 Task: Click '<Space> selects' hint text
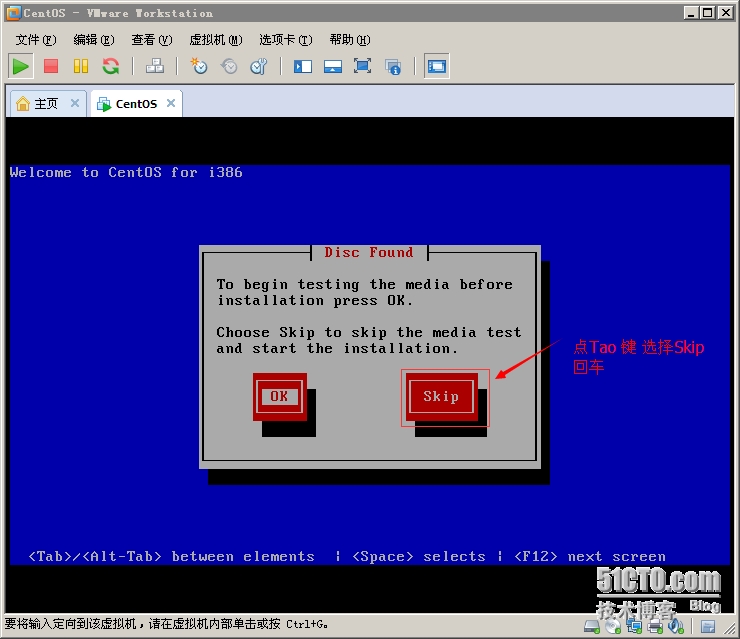[x=419, y=556]
